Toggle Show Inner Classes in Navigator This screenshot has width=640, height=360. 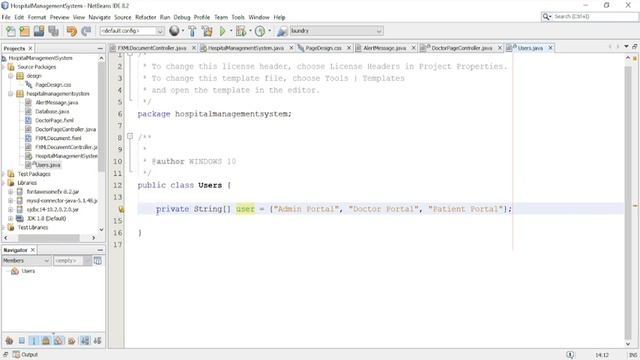click(x=59, y=340)
